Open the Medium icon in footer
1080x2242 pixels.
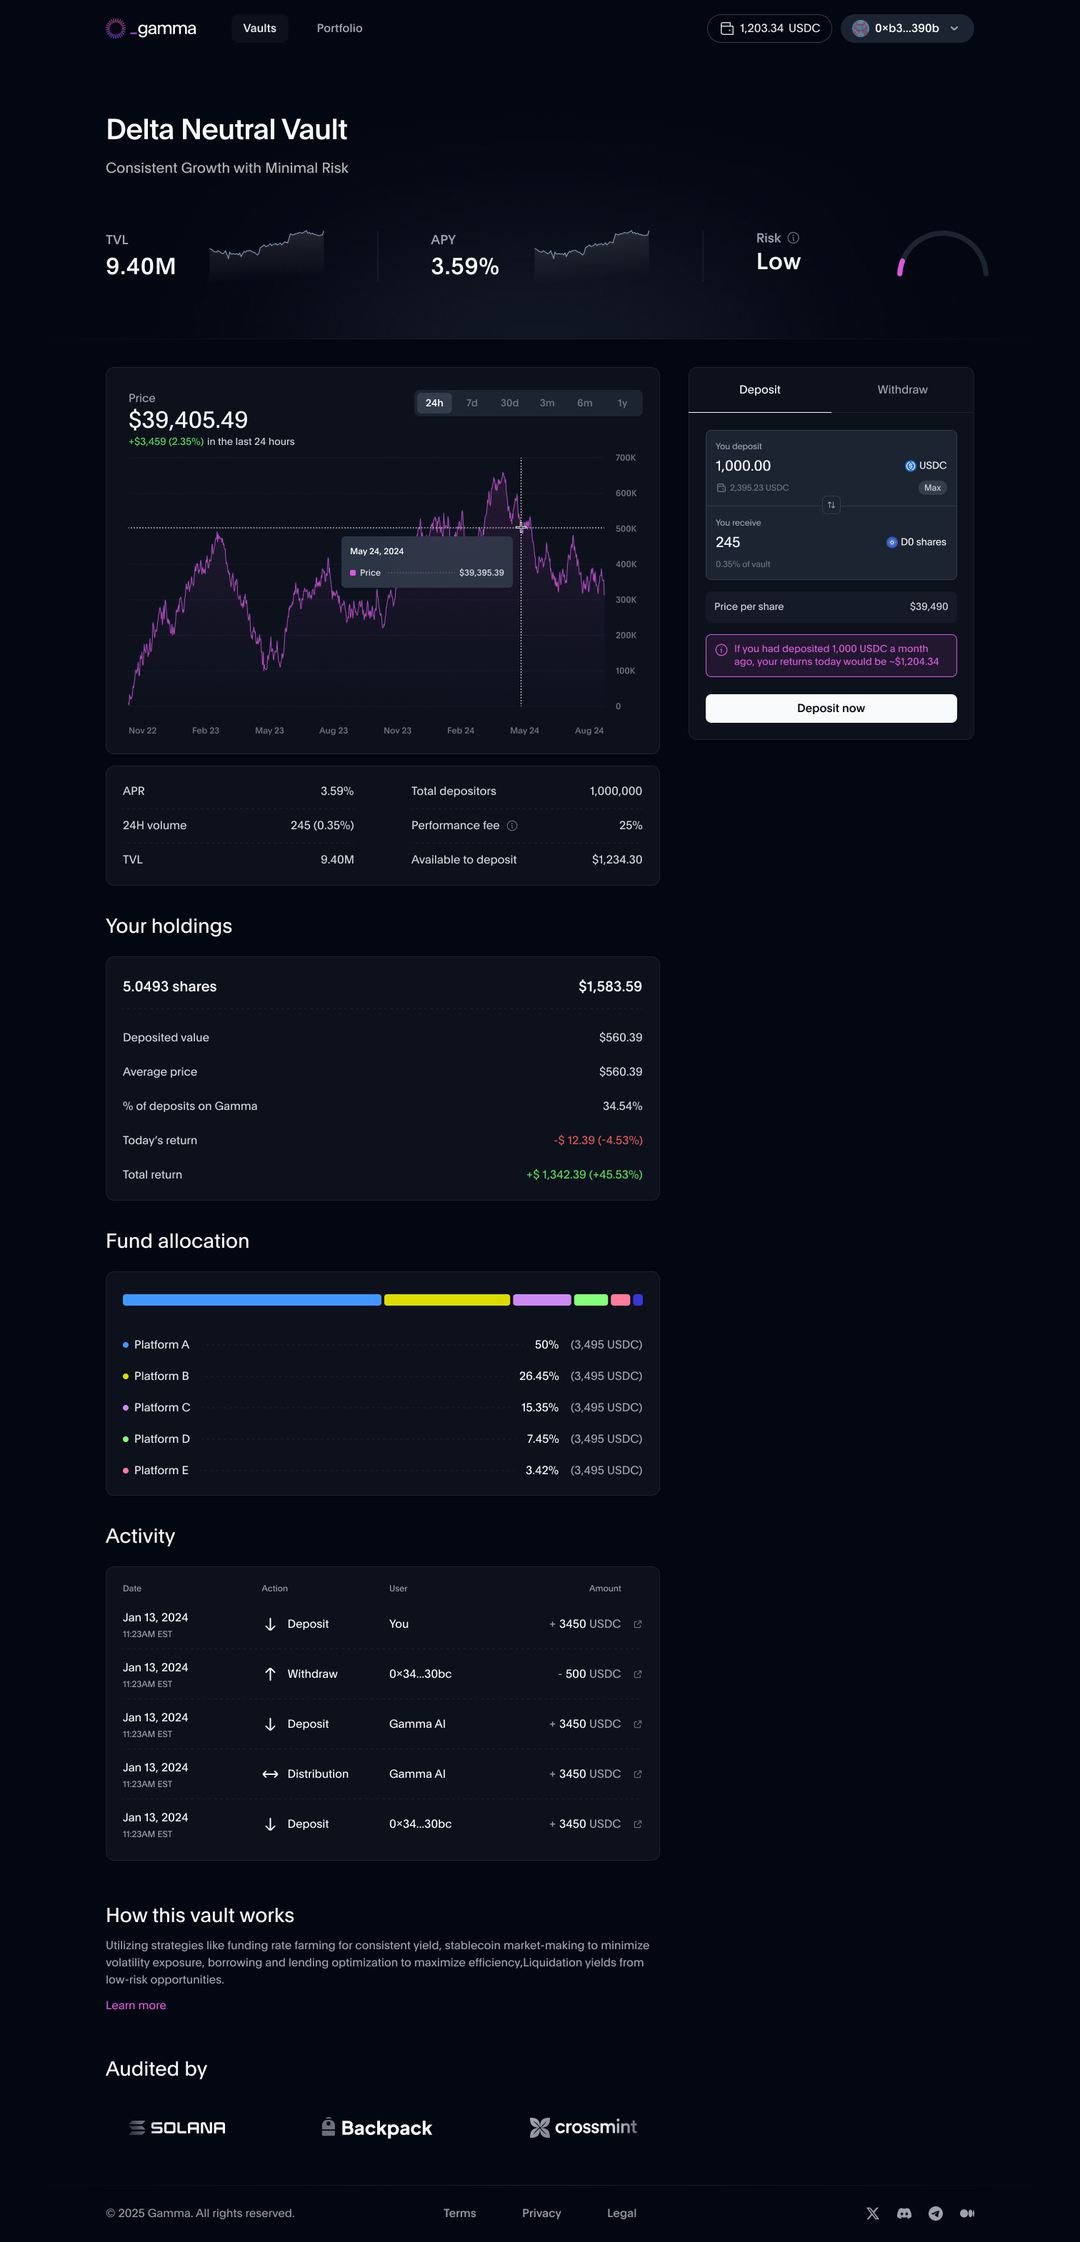(967, 2213)
